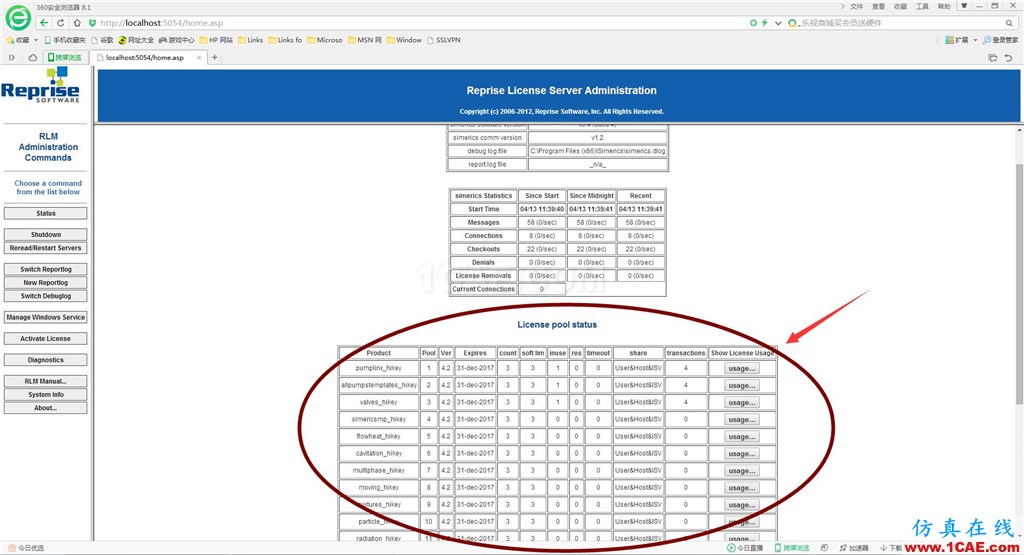Screen dimensions: 1024x555
Task: Open the 查看 menu
Action: point(878,7)
